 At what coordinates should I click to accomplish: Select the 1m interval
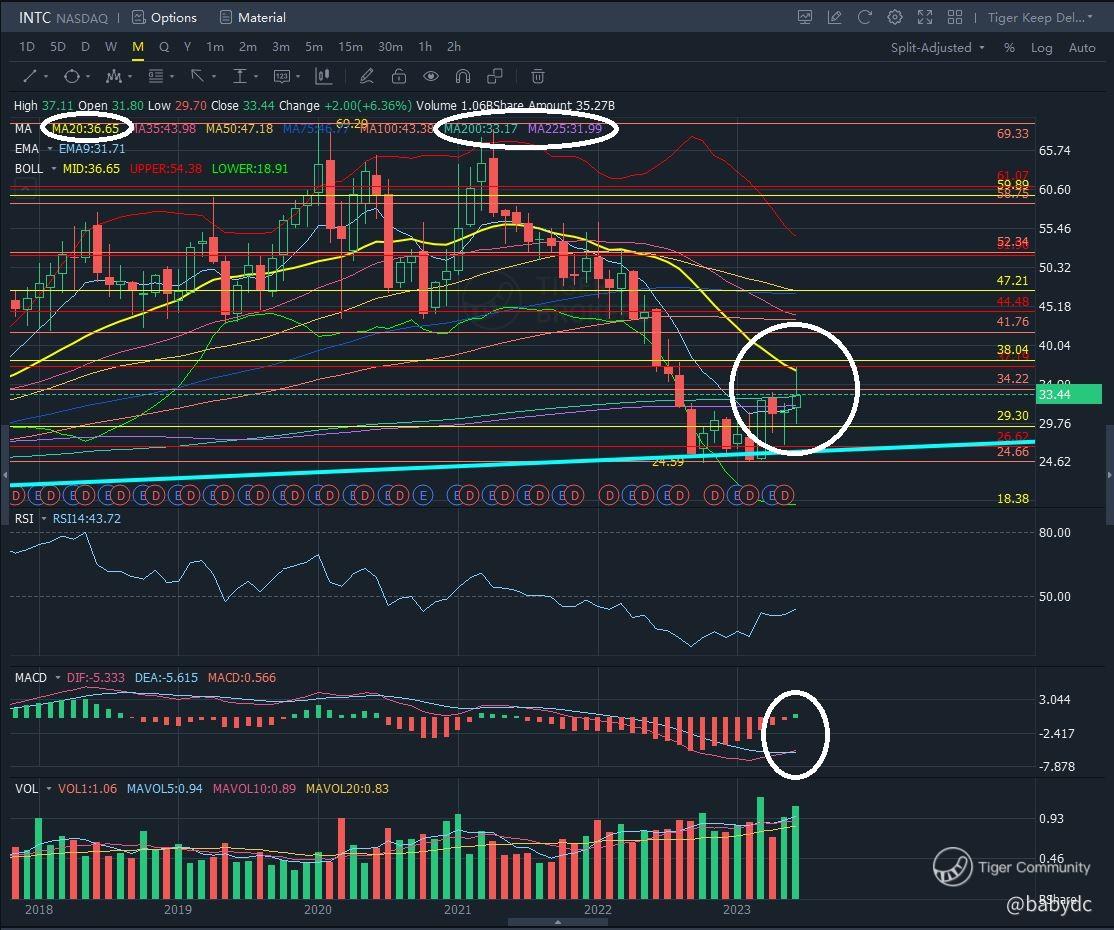(215, 47)
